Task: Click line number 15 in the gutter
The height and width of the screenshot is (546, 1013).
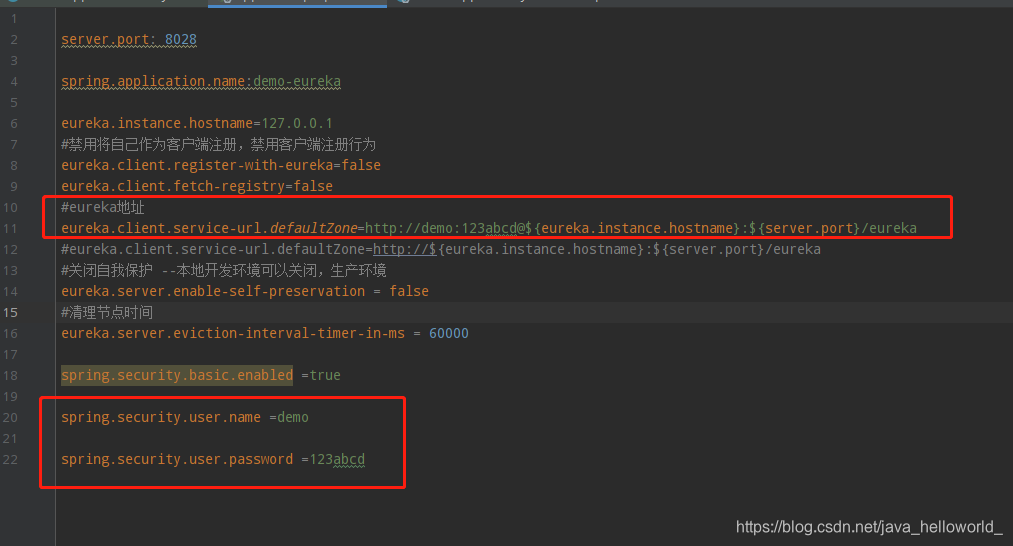Action: coord(10,312)
